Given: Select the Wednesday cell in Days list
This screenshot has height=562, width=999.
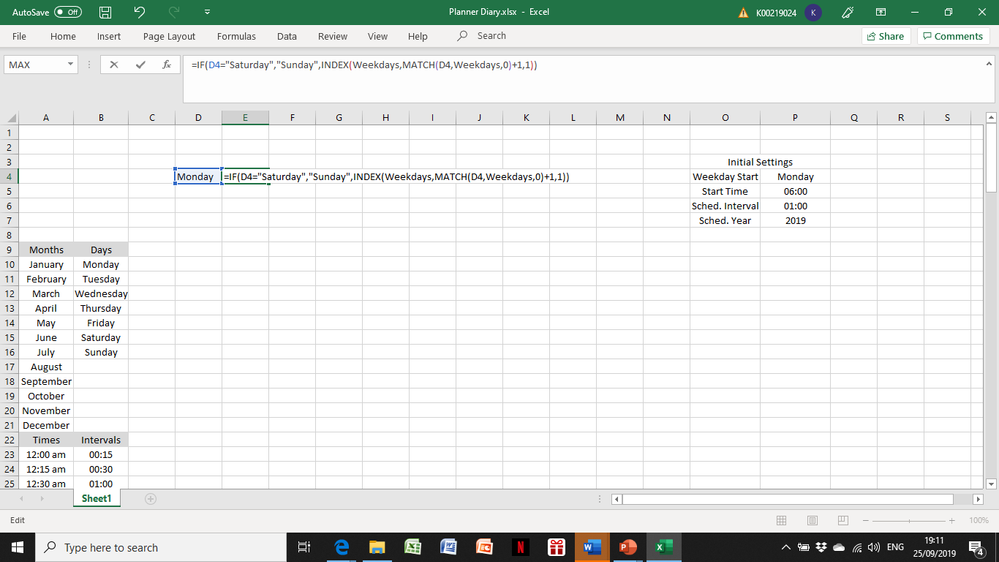Looking at the screenshot, I should pos(101,294).
